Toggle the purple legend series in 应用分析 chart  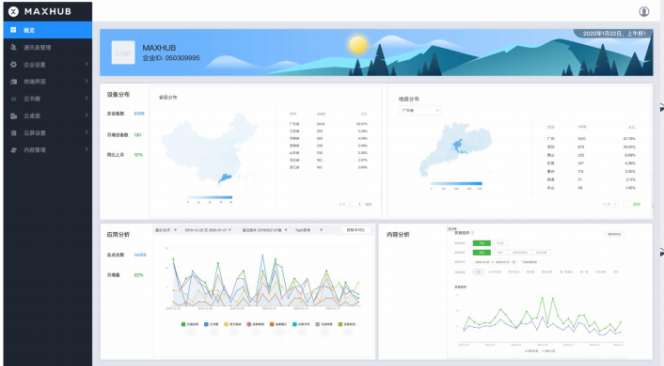click(x=256, y=324)
